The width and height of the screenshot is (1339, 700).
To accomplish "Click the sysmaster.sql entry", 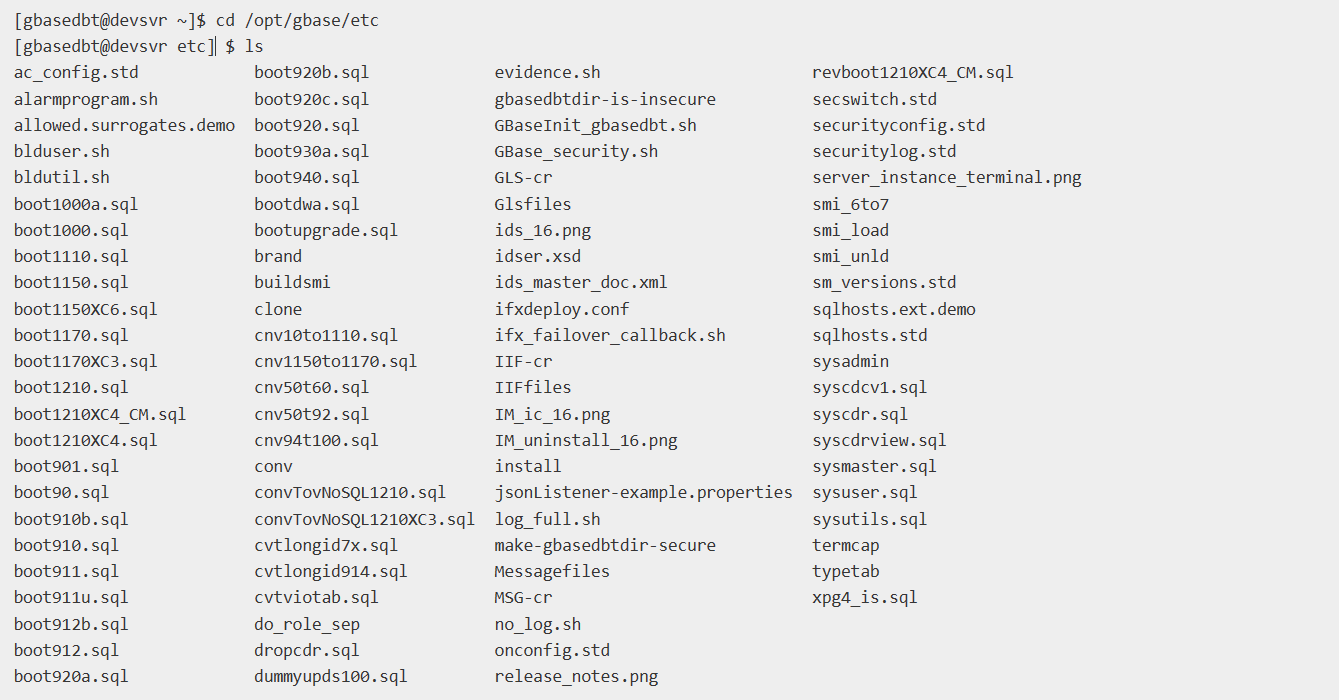I will pyautogui.click(x=875, y=466).
